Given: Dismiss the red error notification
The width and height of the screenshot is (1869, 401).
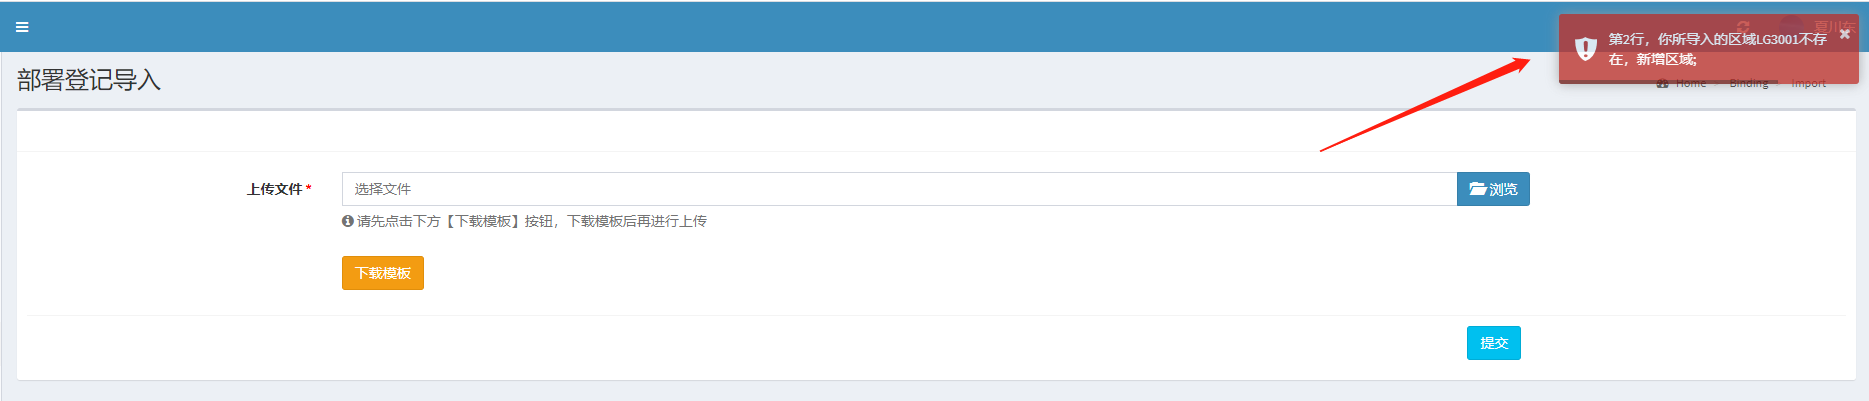Looking at the screenshot, I should (1845, 33).
